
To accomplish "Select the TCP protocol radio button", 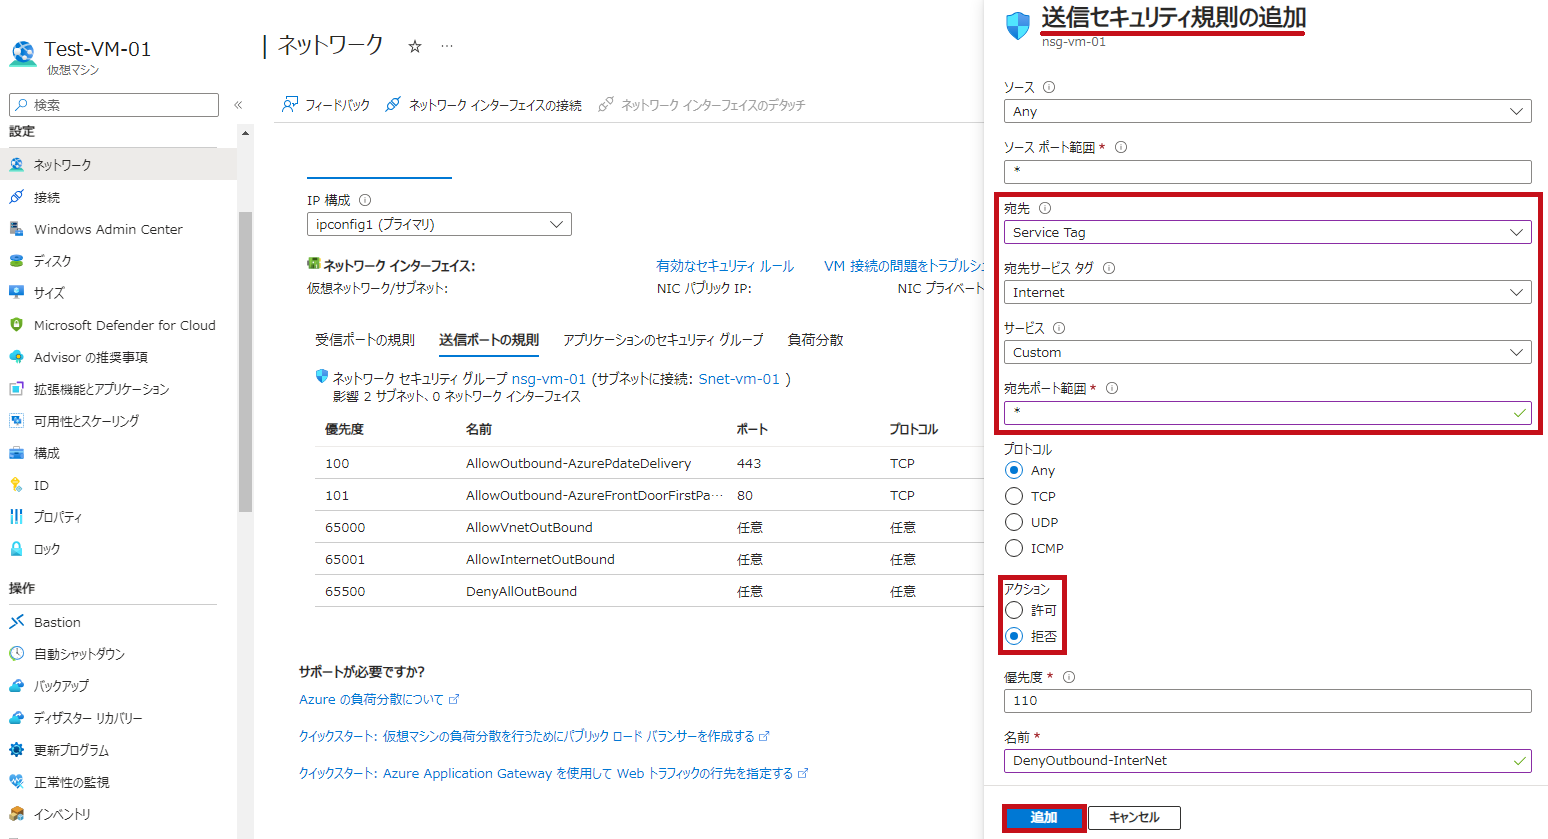I will click(x=1014, y=496).
